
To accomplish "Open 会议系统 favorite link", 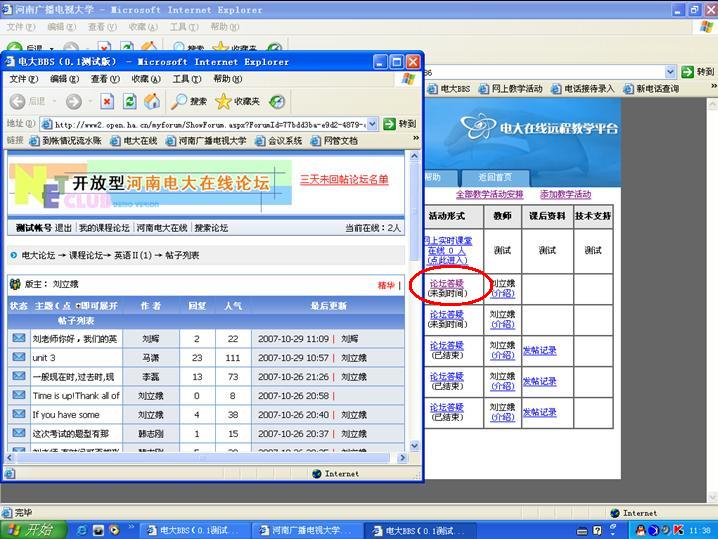I will pos(278,141).
